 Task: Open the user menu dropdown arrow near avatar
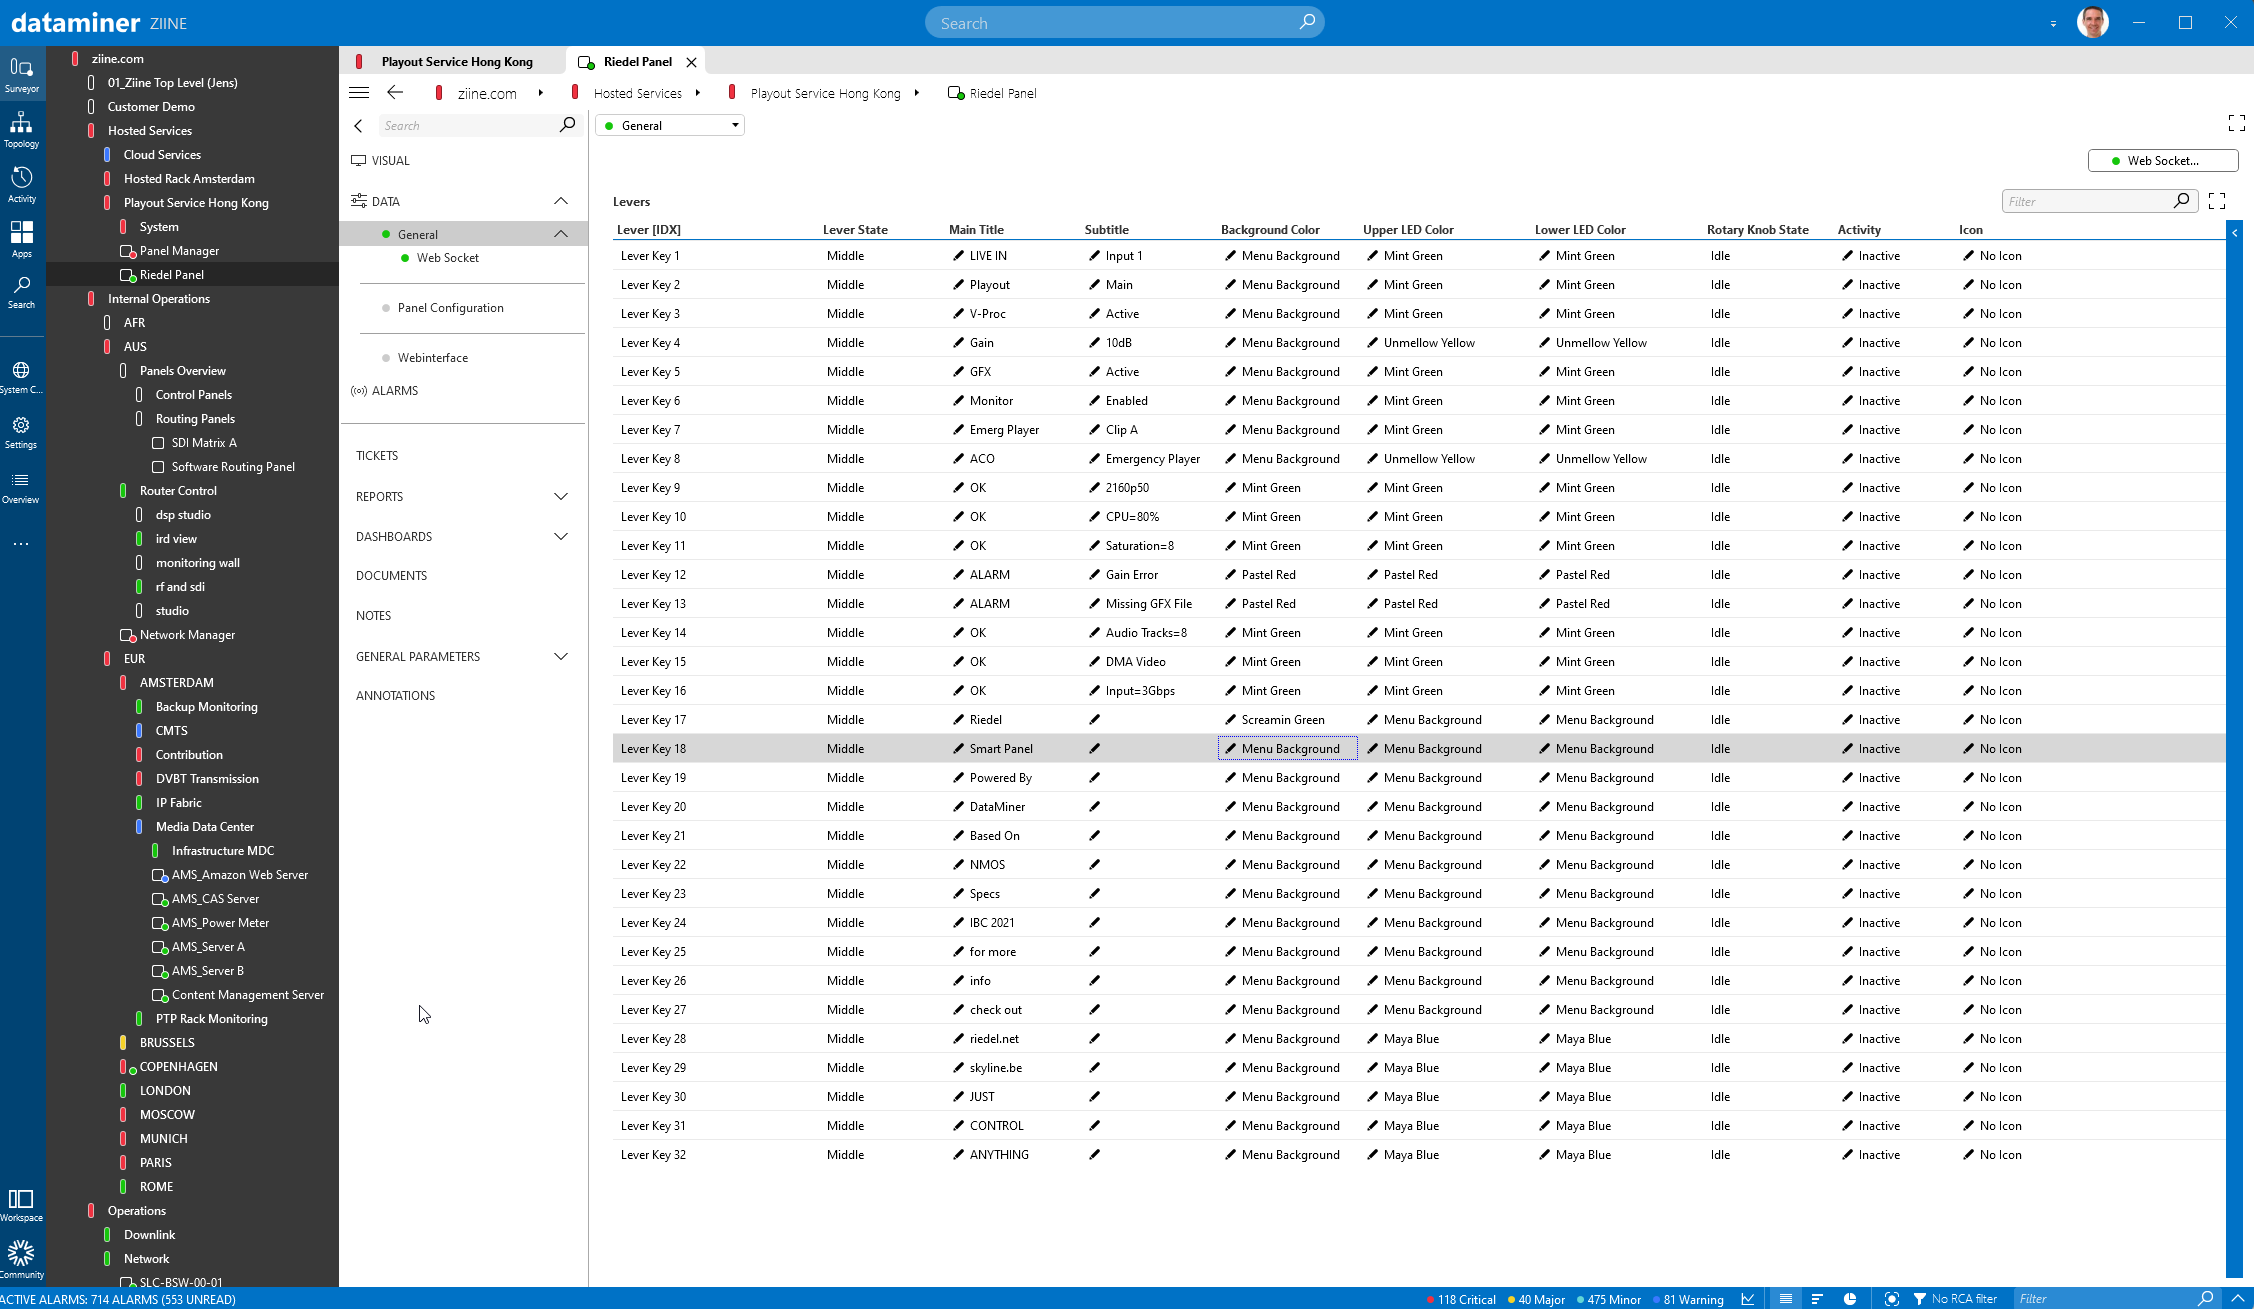(2053, 23)
